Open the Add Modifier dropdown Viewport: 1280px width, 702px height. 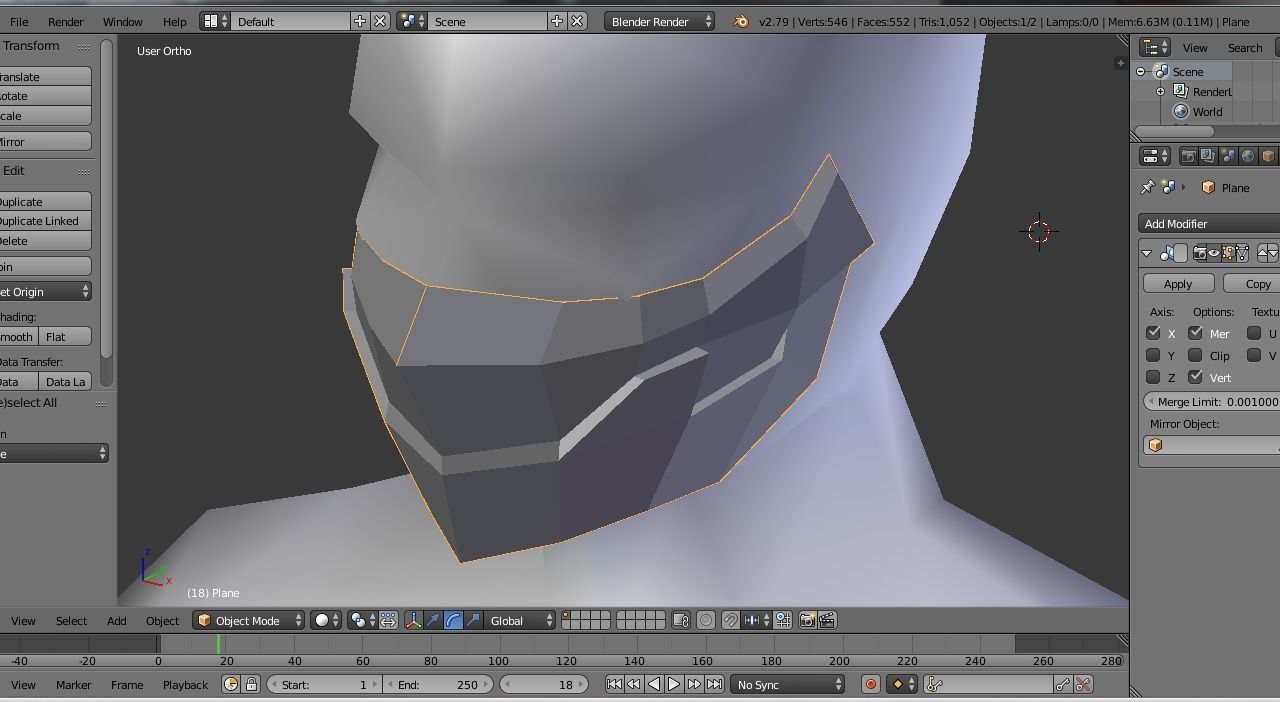[1209, 224]
